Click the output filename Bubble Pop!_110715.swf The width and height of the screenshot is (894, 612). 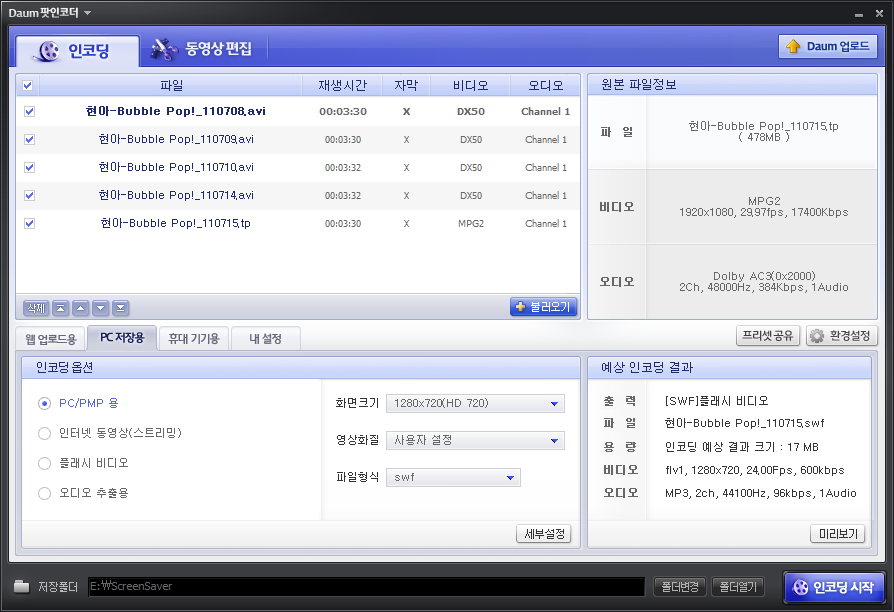click(x=744, y=423)
